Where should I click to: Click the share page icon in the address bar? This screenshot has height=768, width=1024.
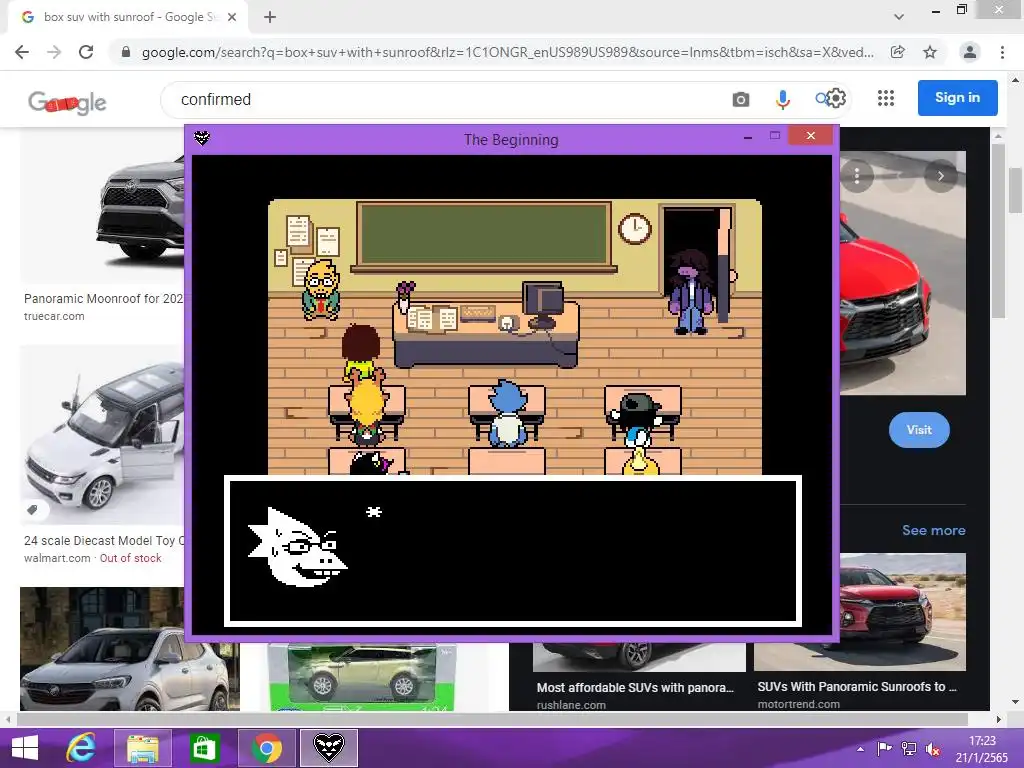point(898,52)
